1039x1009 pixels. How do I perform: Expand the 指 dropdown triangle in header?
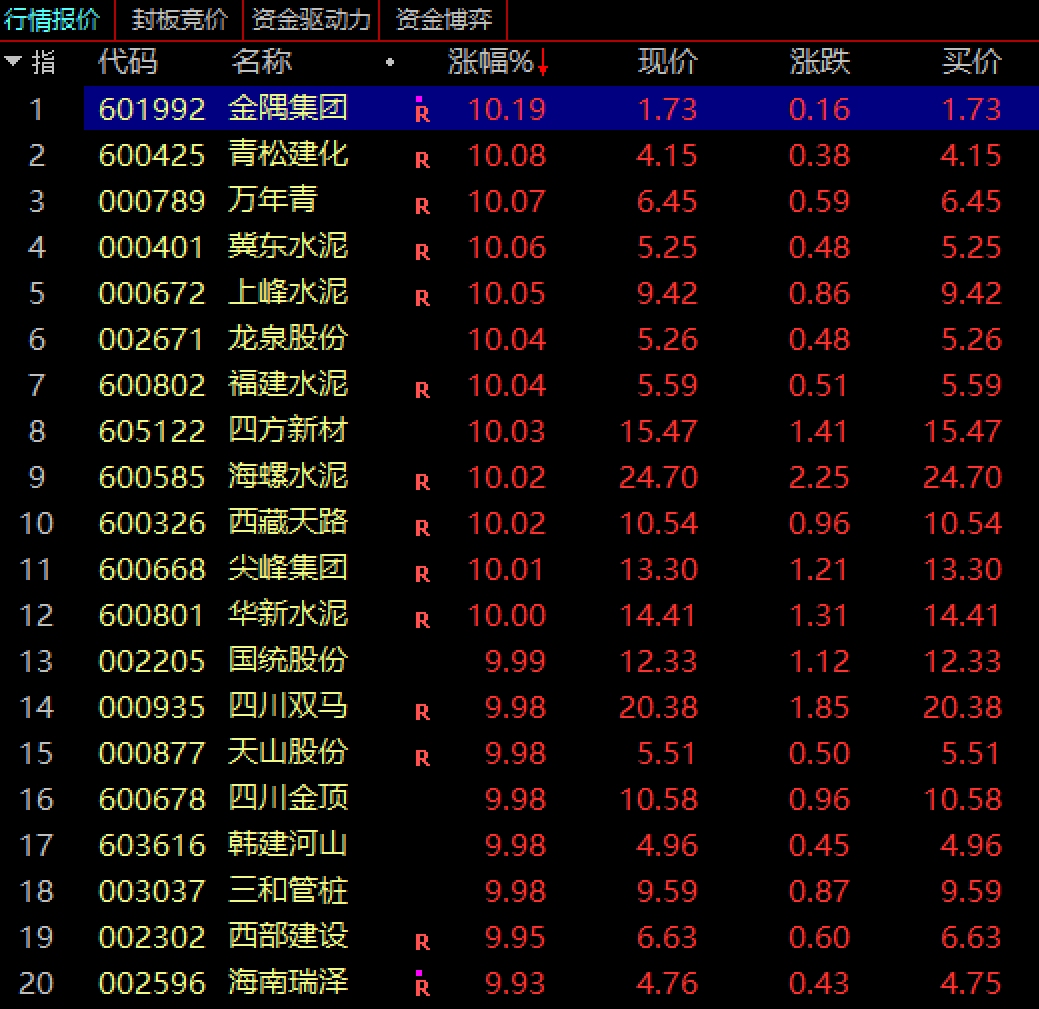pos(13,62)
